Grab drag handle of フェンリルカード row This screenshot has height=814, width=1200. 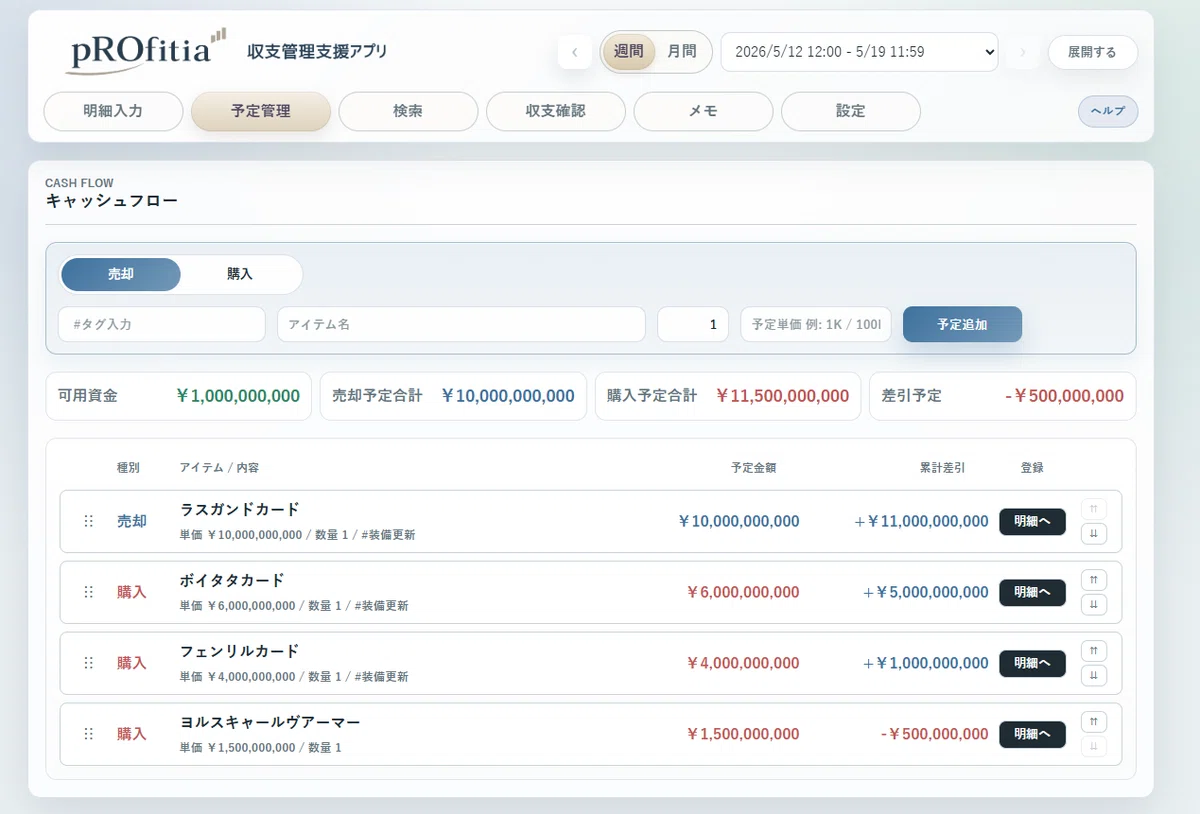pyautogui.click(x=88, y=663)
